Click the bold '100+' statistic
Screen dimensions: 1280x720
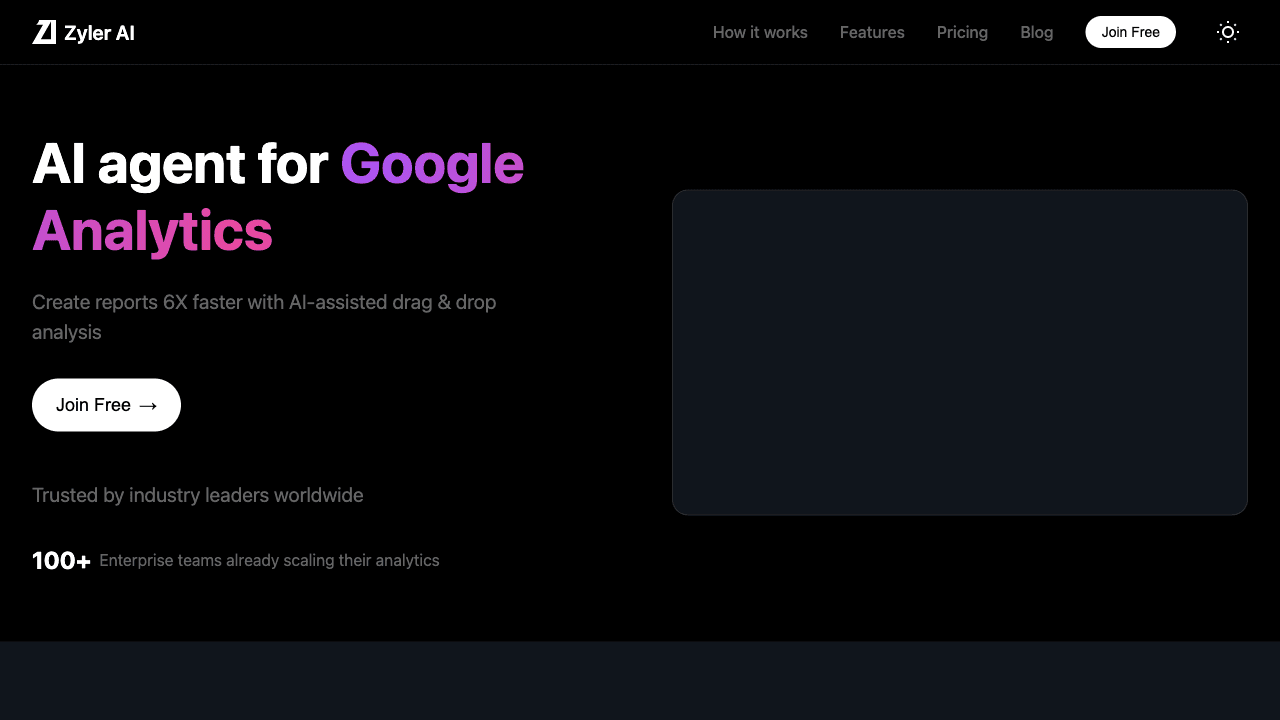(x=61, y=561)
